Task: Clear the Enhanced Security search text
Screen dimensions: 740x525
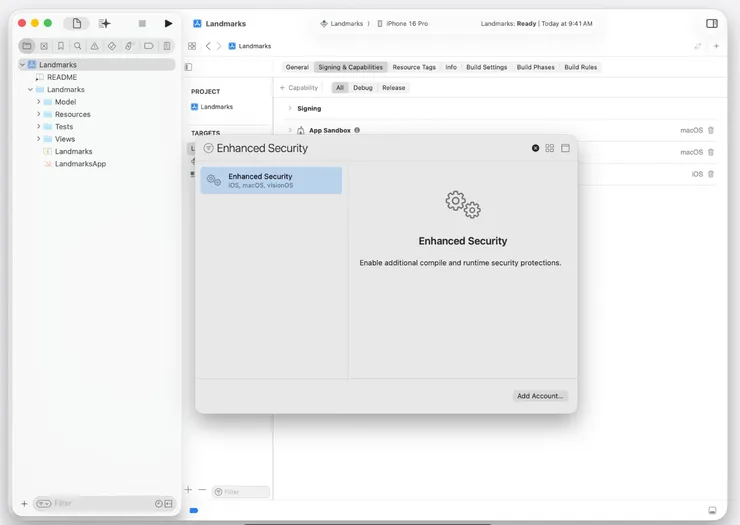Action: (x=535, y=148)
